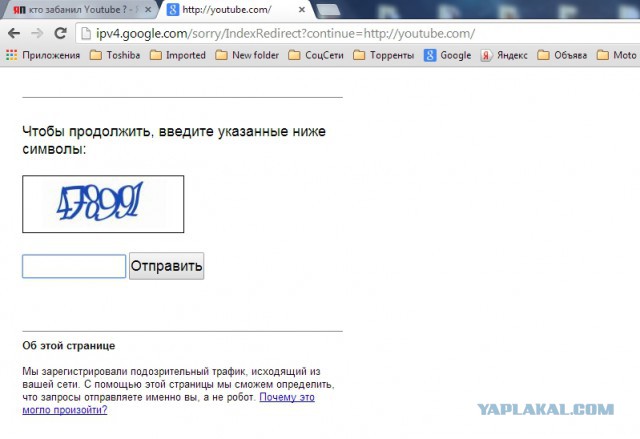Click the captcha image 478991
Screen dimensions: 640x439
(x=103, y=204)
